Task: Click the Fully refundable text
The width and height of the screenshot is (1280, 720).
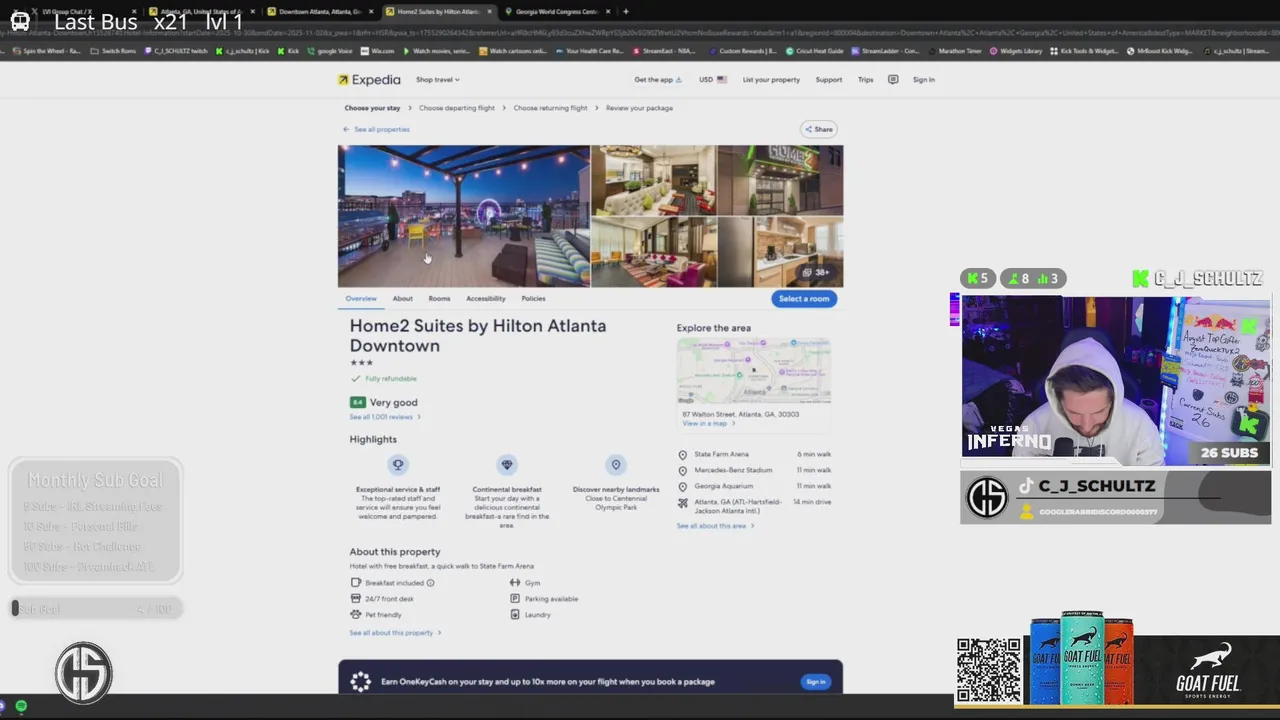Action: point(391,379)
